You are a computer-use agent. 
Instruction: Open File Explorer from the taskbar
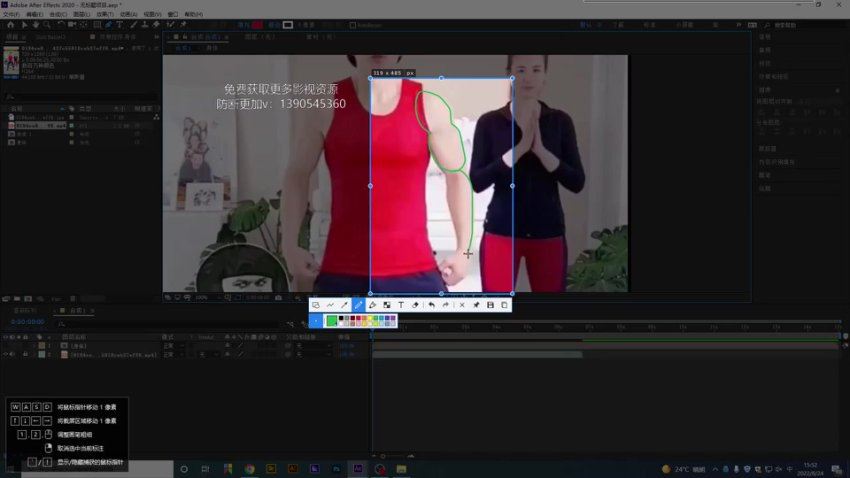point(401,469)
